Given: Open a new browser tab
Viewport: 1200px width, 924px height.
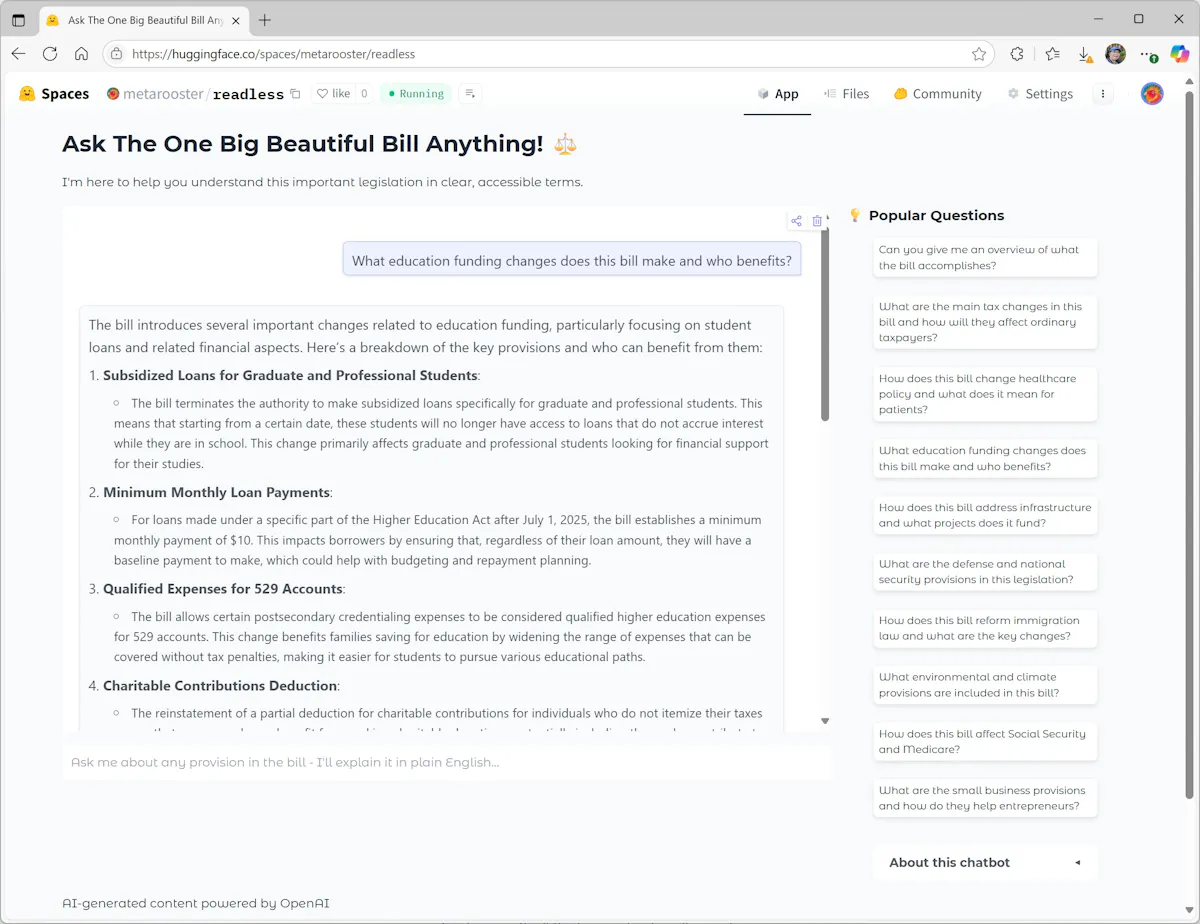Looking at the screenshot, I should tap(264, 20).
